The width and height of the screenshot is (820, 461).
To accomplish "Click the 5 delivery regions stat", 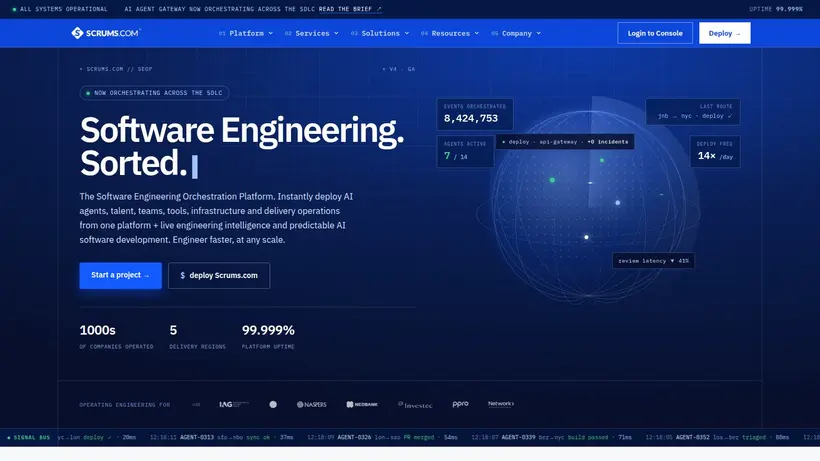I will pyautogui.click(x=197, y=337).
